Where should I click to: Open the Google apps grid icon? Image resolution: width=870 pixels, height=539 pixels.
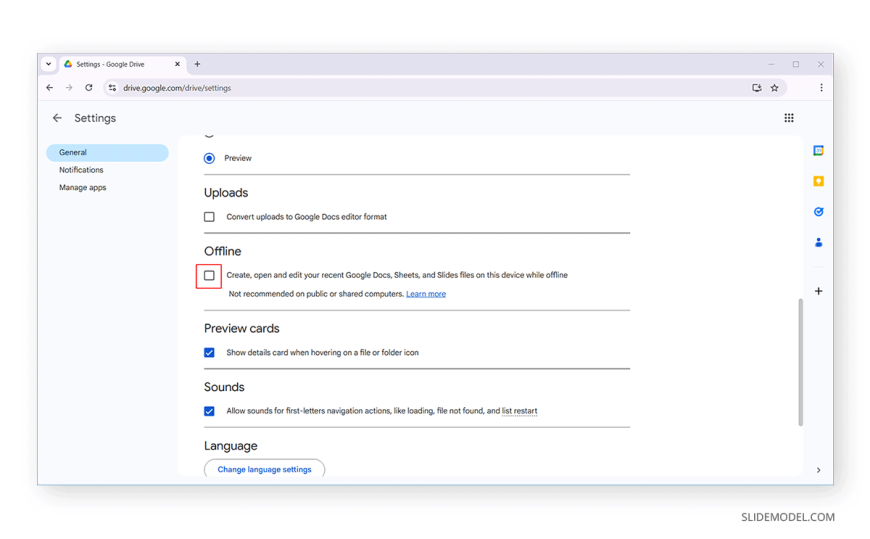(x=788, y=118)
